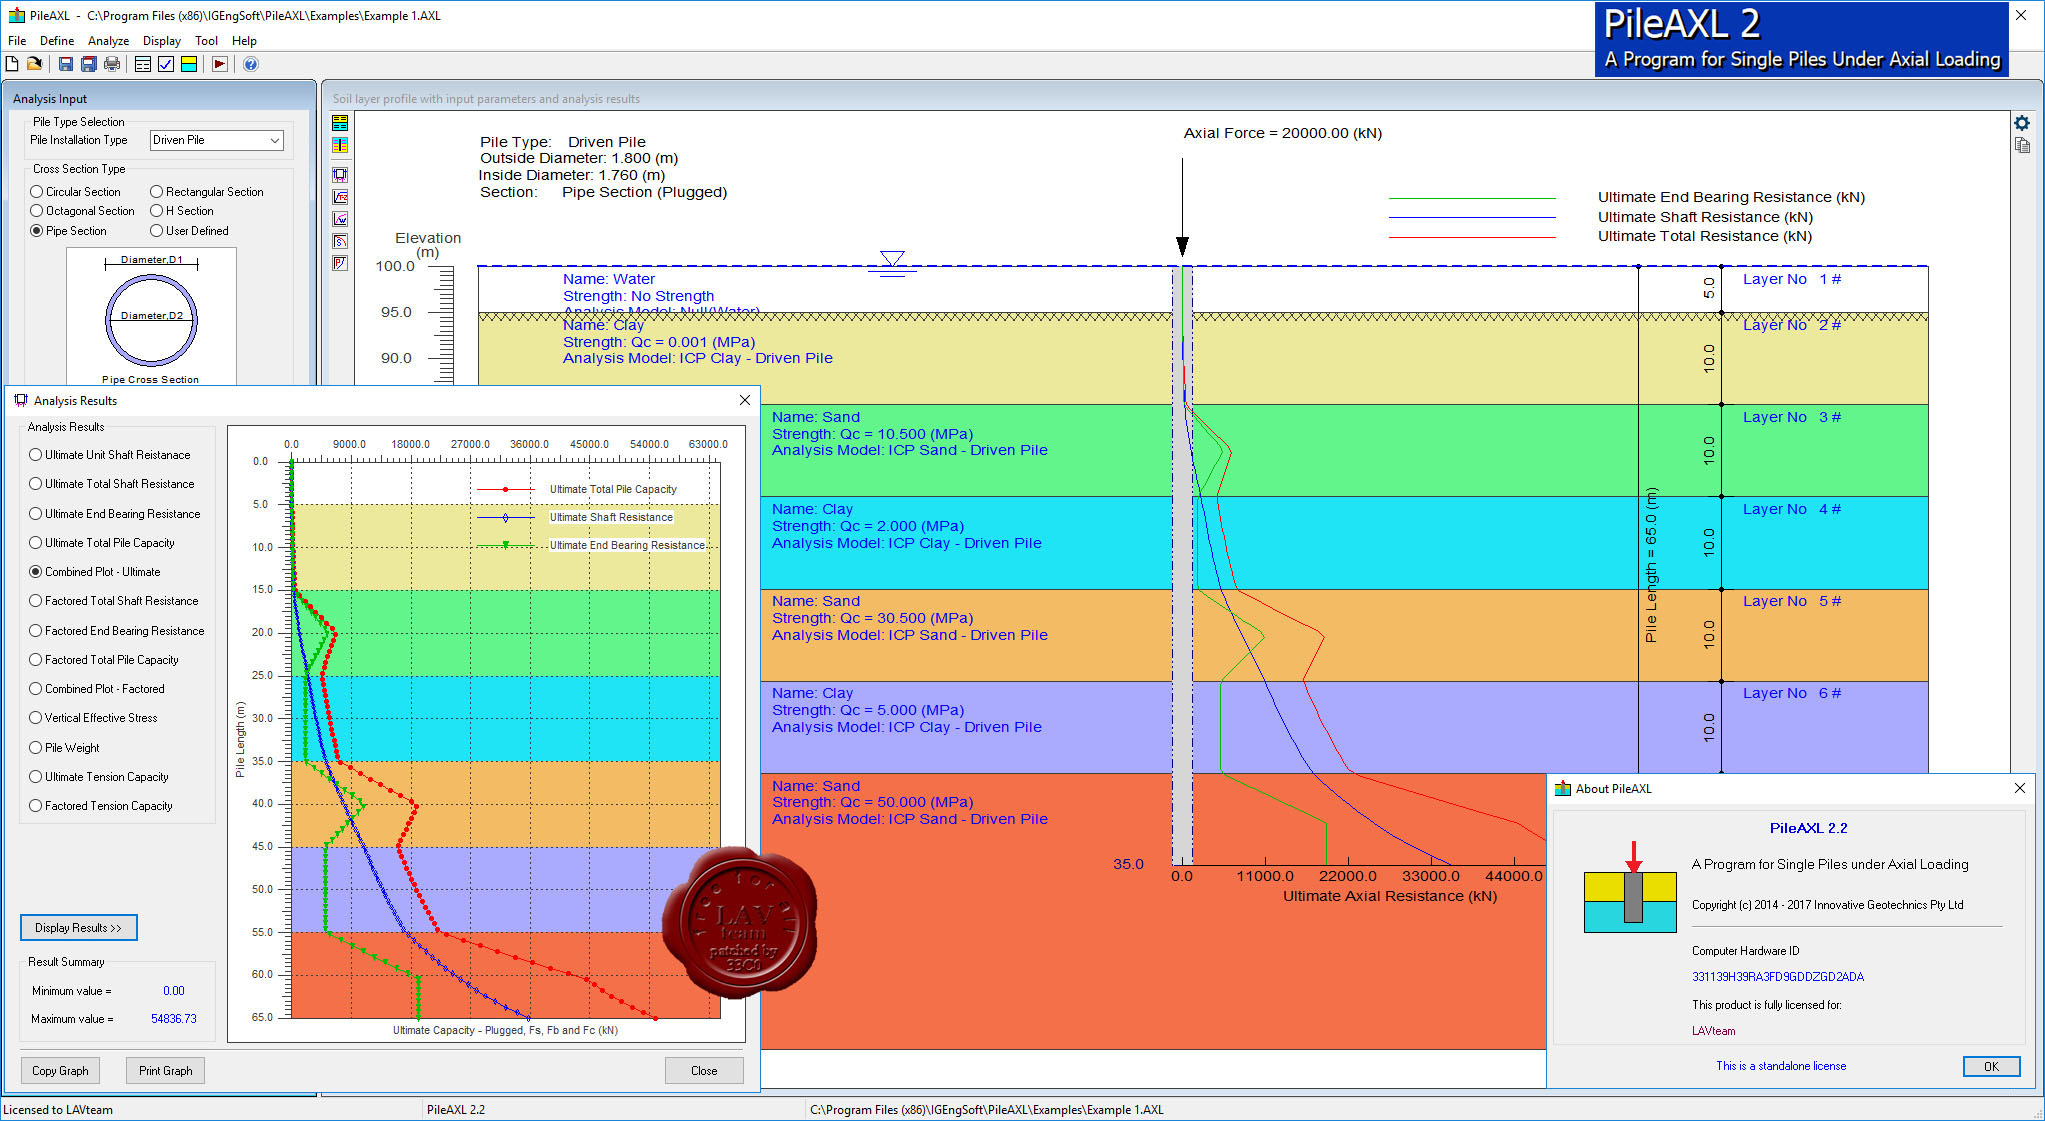Click the pipe cross section diagram

152,318
